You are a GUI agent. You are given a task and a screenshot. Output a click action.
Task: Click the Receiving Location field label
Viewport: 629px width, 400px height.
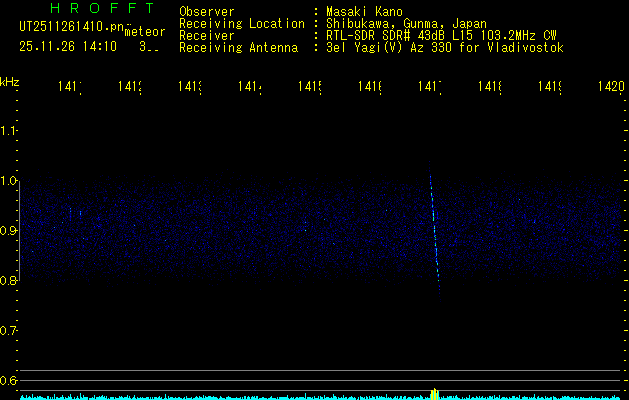point(241,24)
